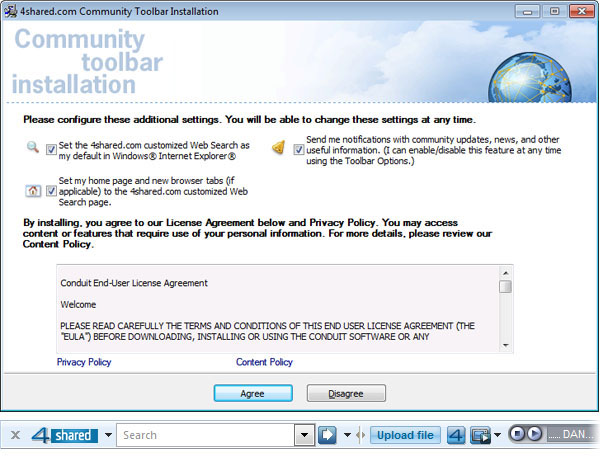Close the toolbar with the X icon
600x459 pixels.
click(15, 435)
